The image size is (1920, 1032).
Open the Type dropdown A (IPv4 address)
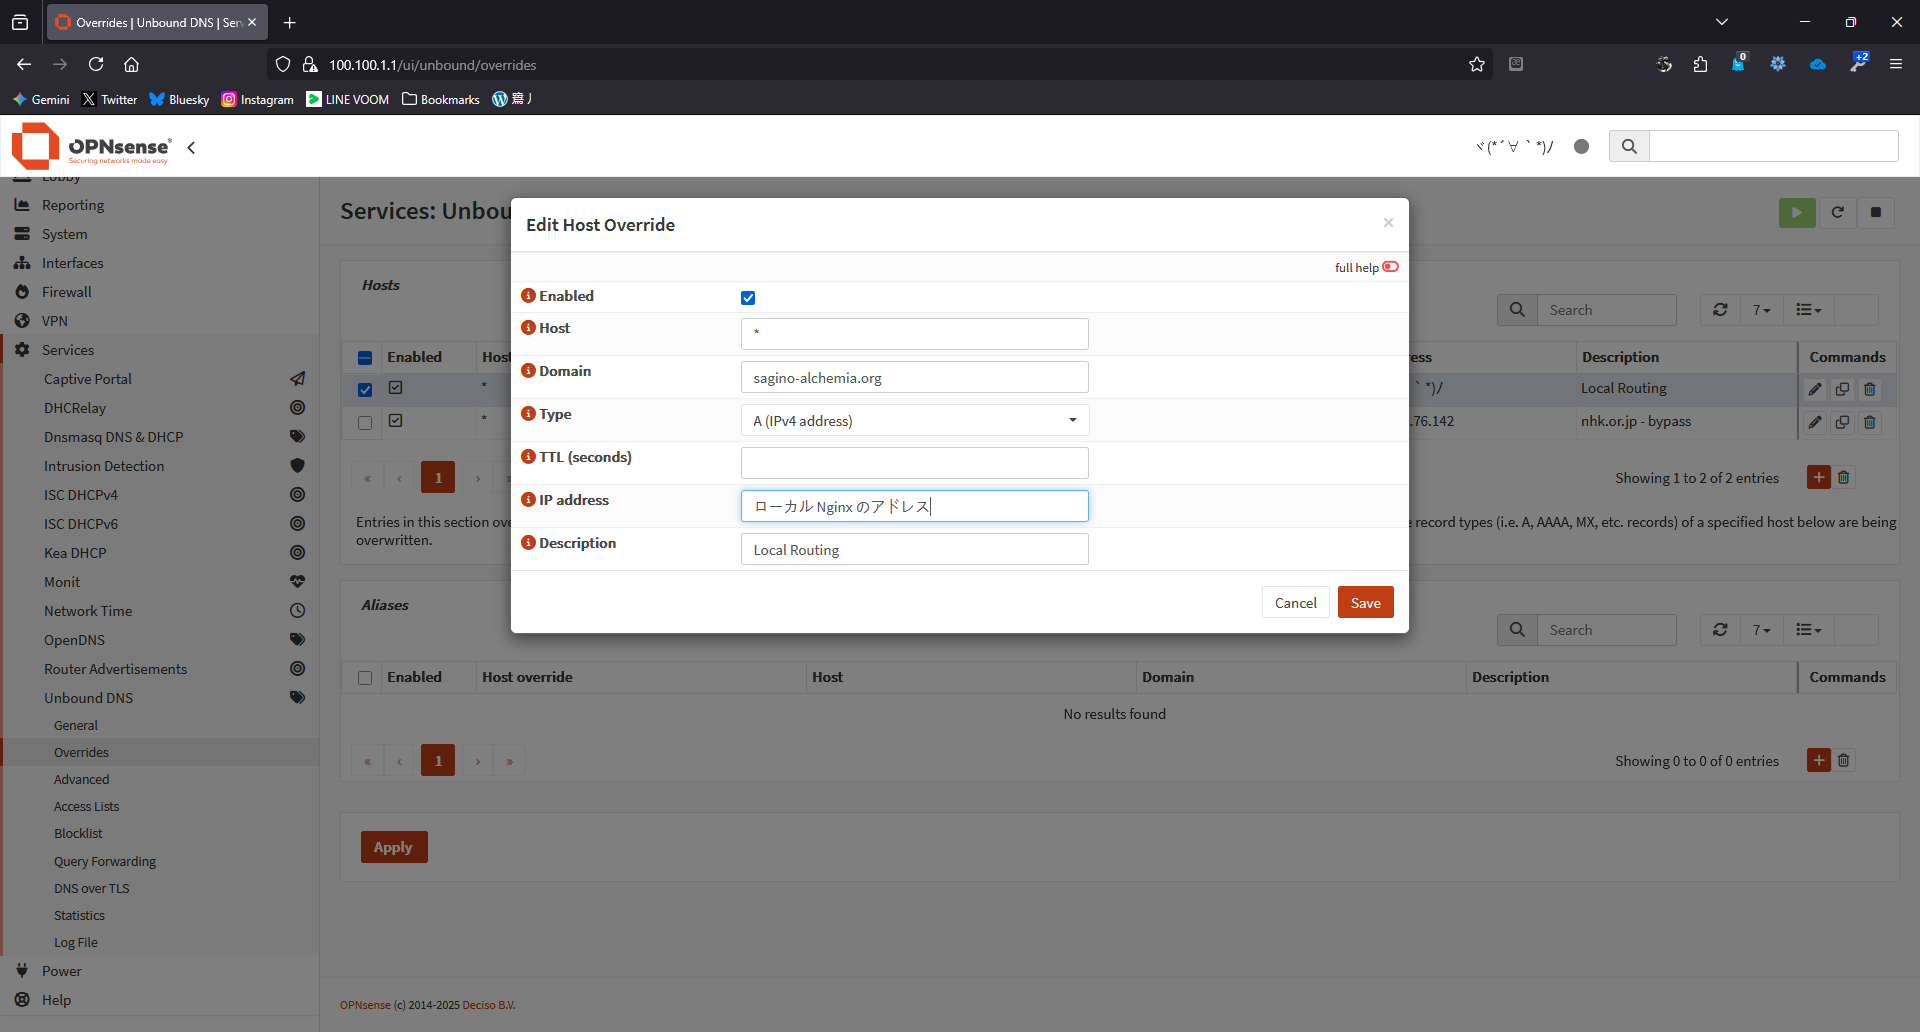pos(914,421)
